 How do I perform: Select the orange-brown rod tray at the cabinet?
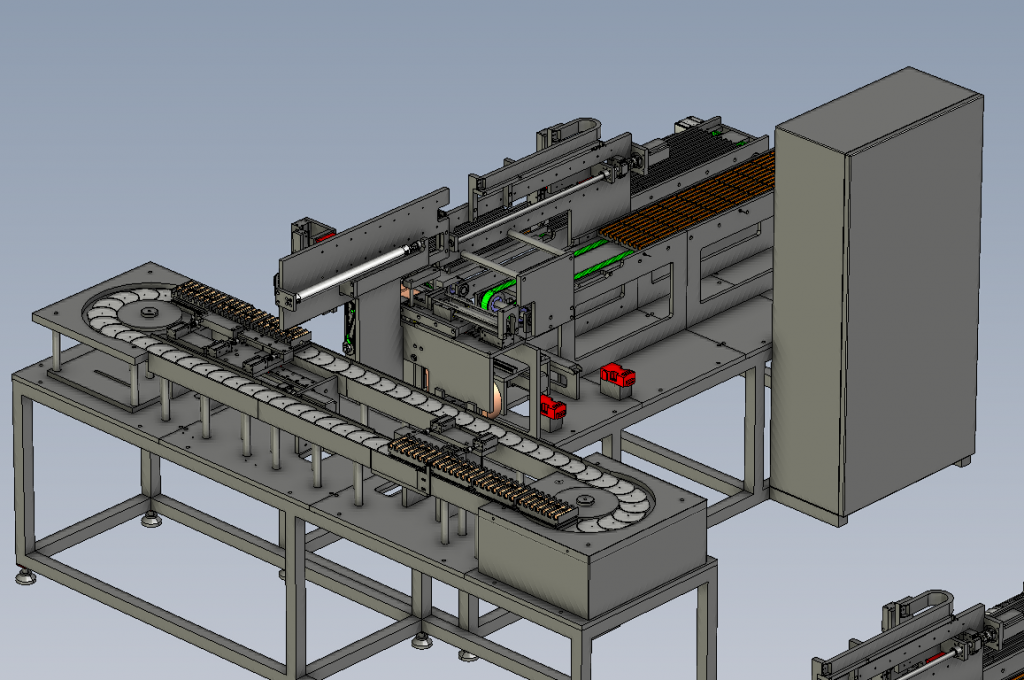[688, 201]
